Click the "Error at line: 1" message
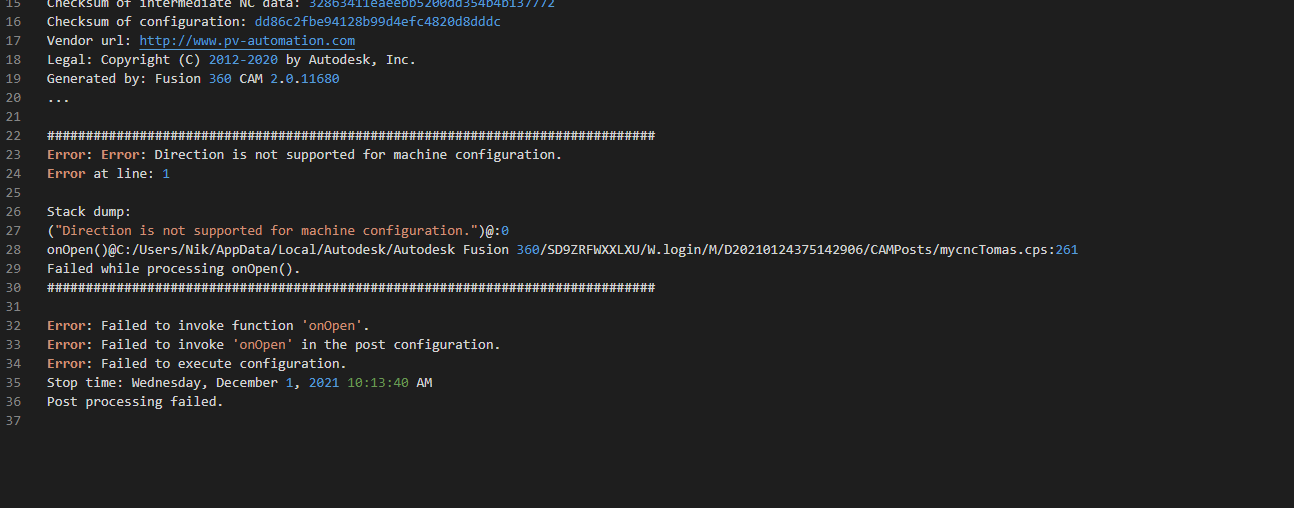Viewport: 1294px width, 508px height. [108, 174]
